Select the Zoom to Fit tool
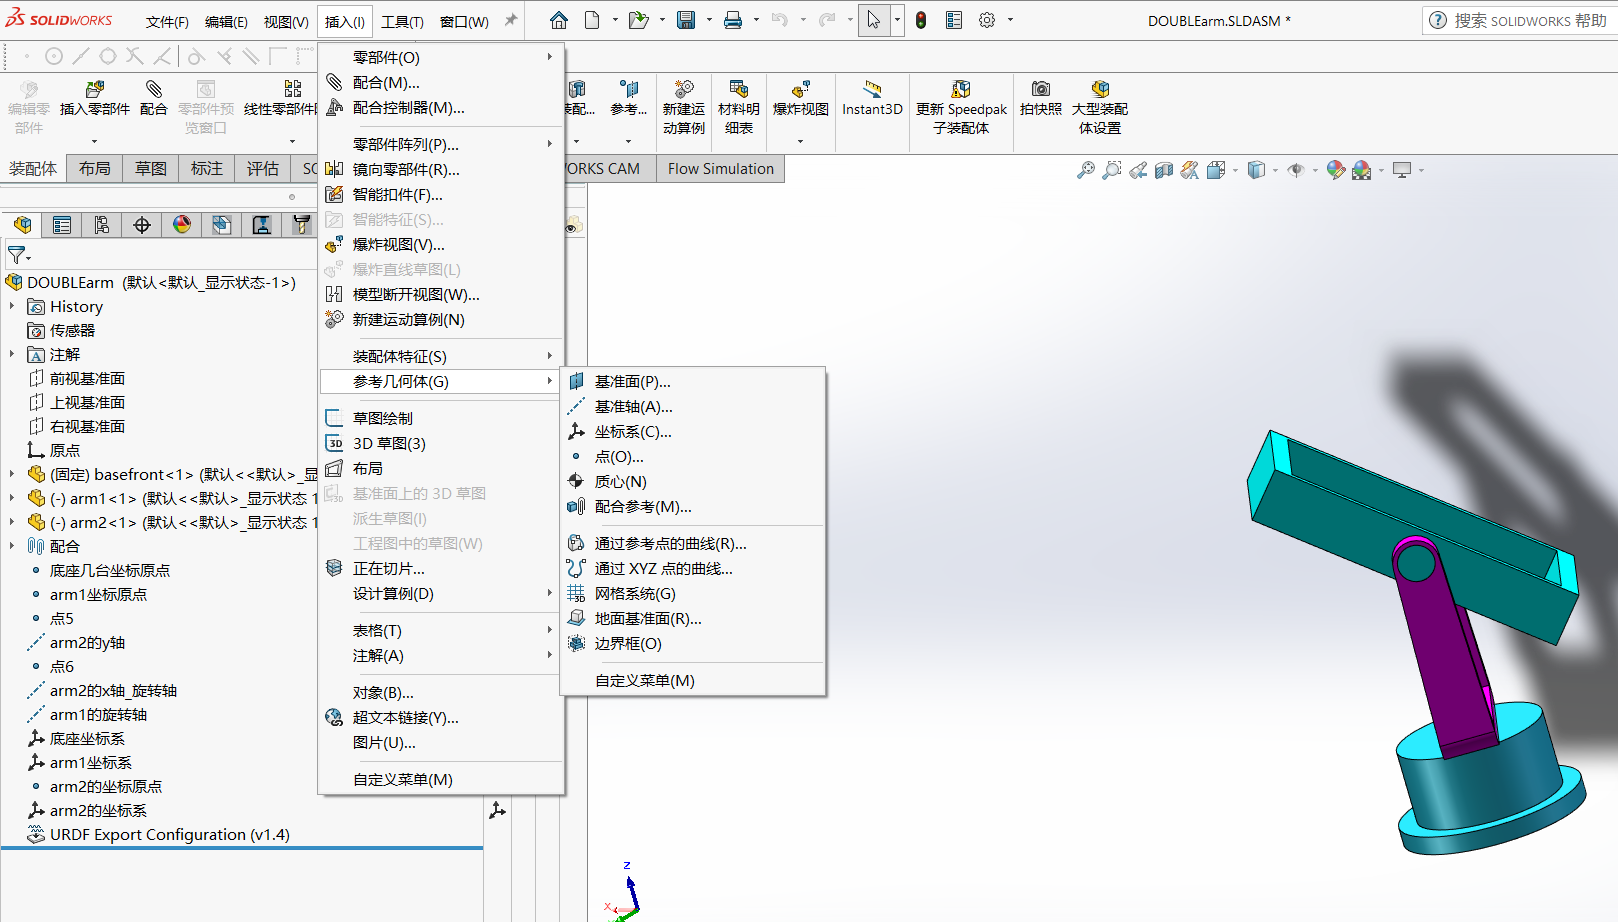Viewport: 1618px width, 922px height. [x=1086, y=169]
